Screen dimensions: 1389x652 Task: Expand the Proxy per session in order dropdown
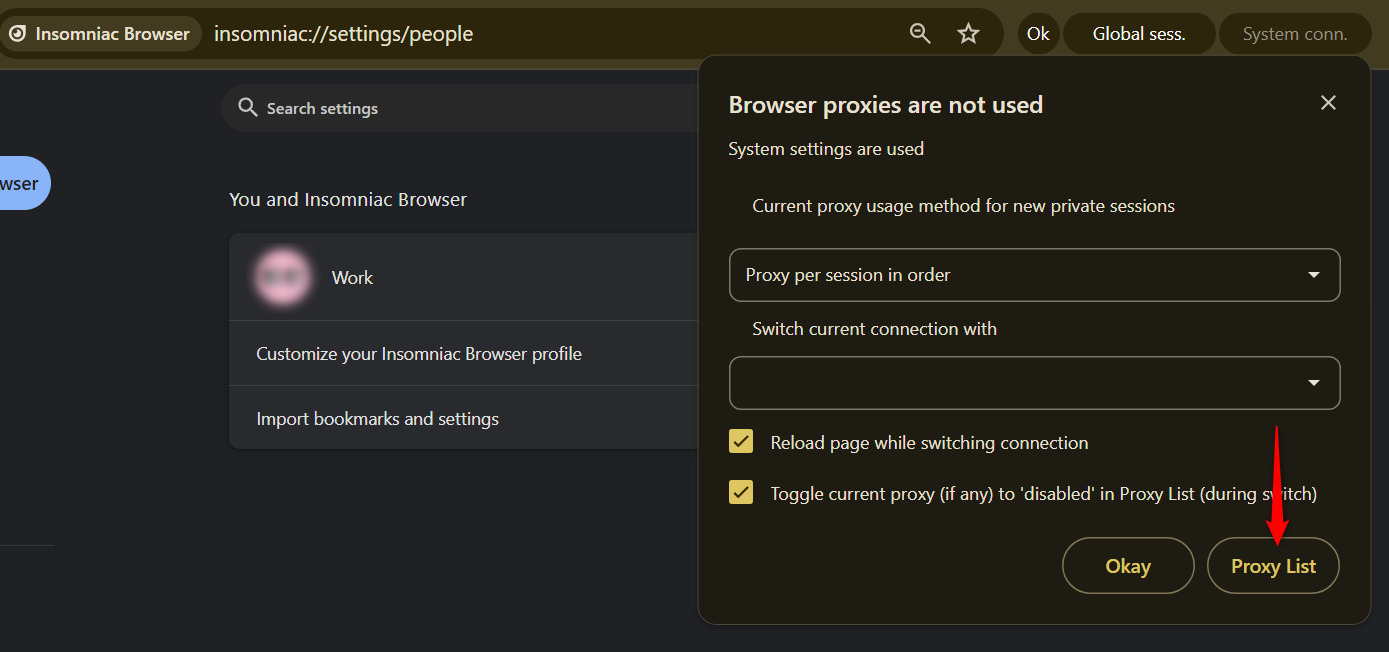[x=1035, y=275]
